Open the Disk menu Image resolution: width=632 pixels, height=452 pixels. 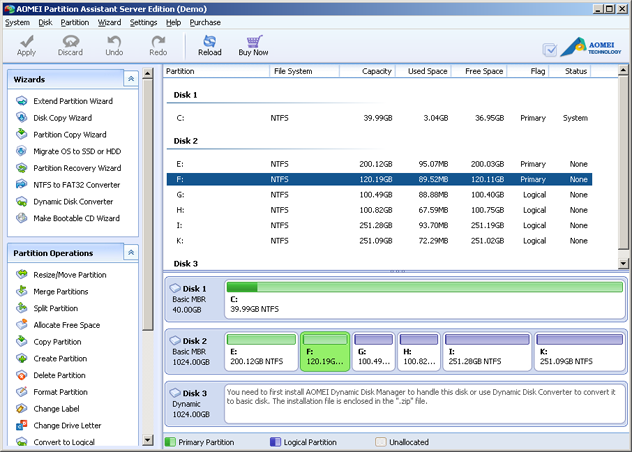click(46, 23)
